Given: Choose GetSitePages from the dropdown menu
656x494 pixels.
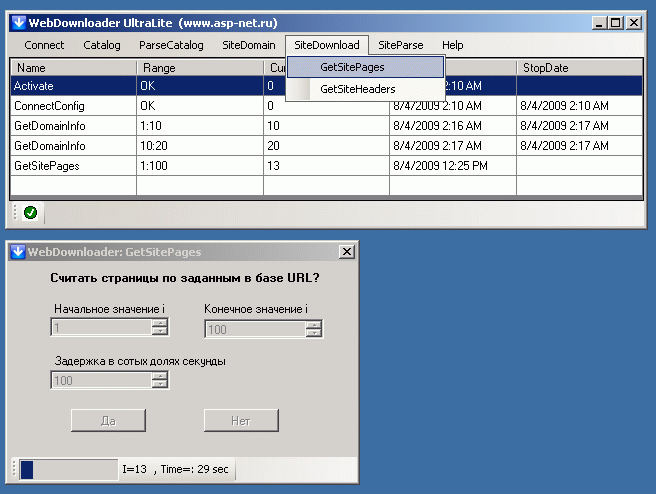Looking at the screenshot, I should pyautogui.click(x=365, y=67).
